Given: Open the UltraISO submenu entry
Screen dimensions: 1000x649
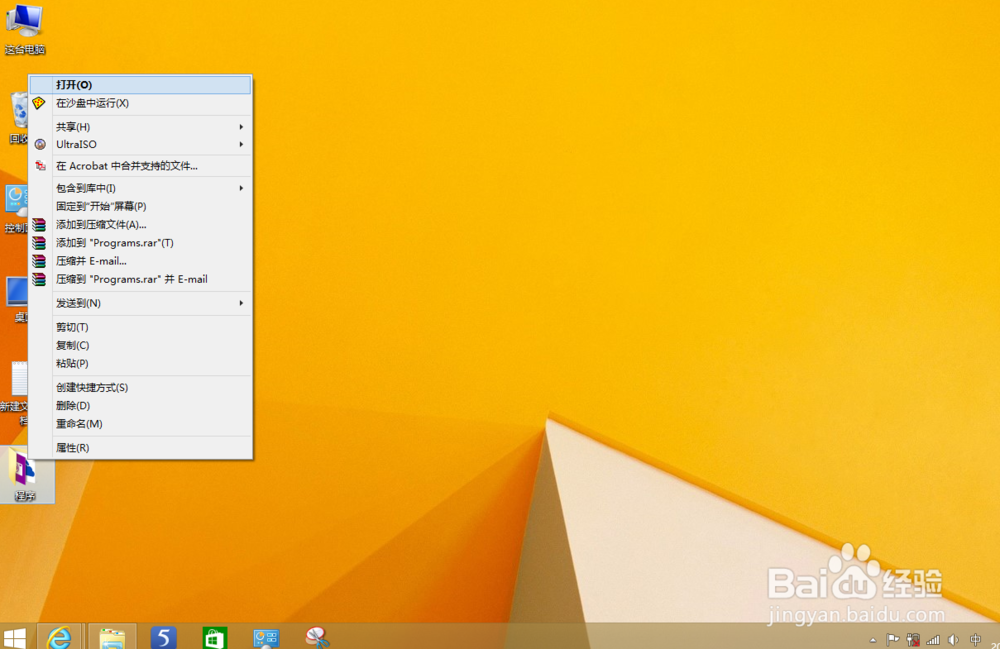Looking at the screenshot, I should (140, 145).
